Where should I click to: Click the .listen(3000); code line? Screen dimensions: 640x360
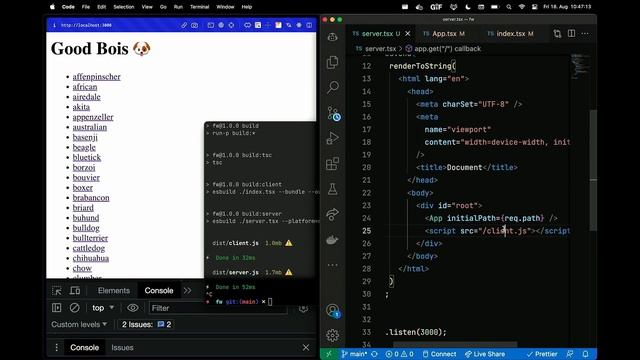(416, 332)
